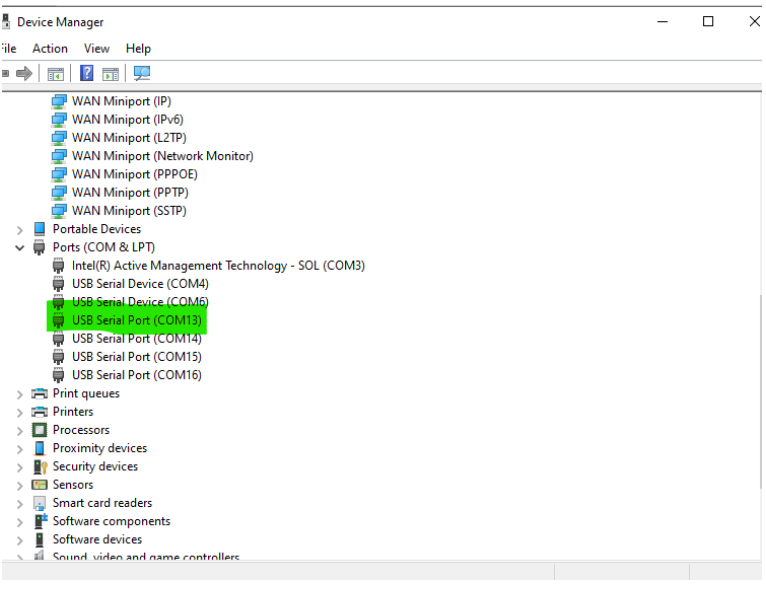Click the Software devices category icon
Image resolution: width=766 pixels, height=589 pixels.
coord(39,540)
